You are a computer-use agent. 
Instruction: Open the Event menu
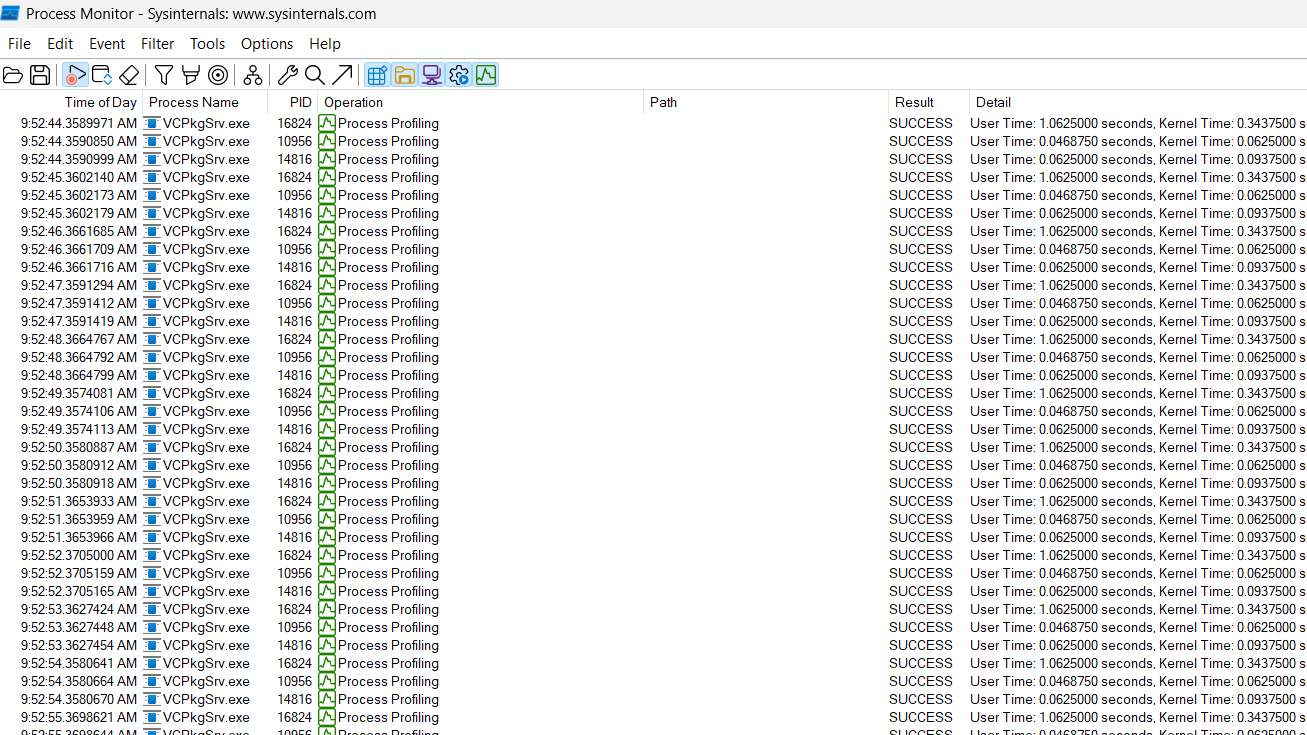[x=107, y=44]
